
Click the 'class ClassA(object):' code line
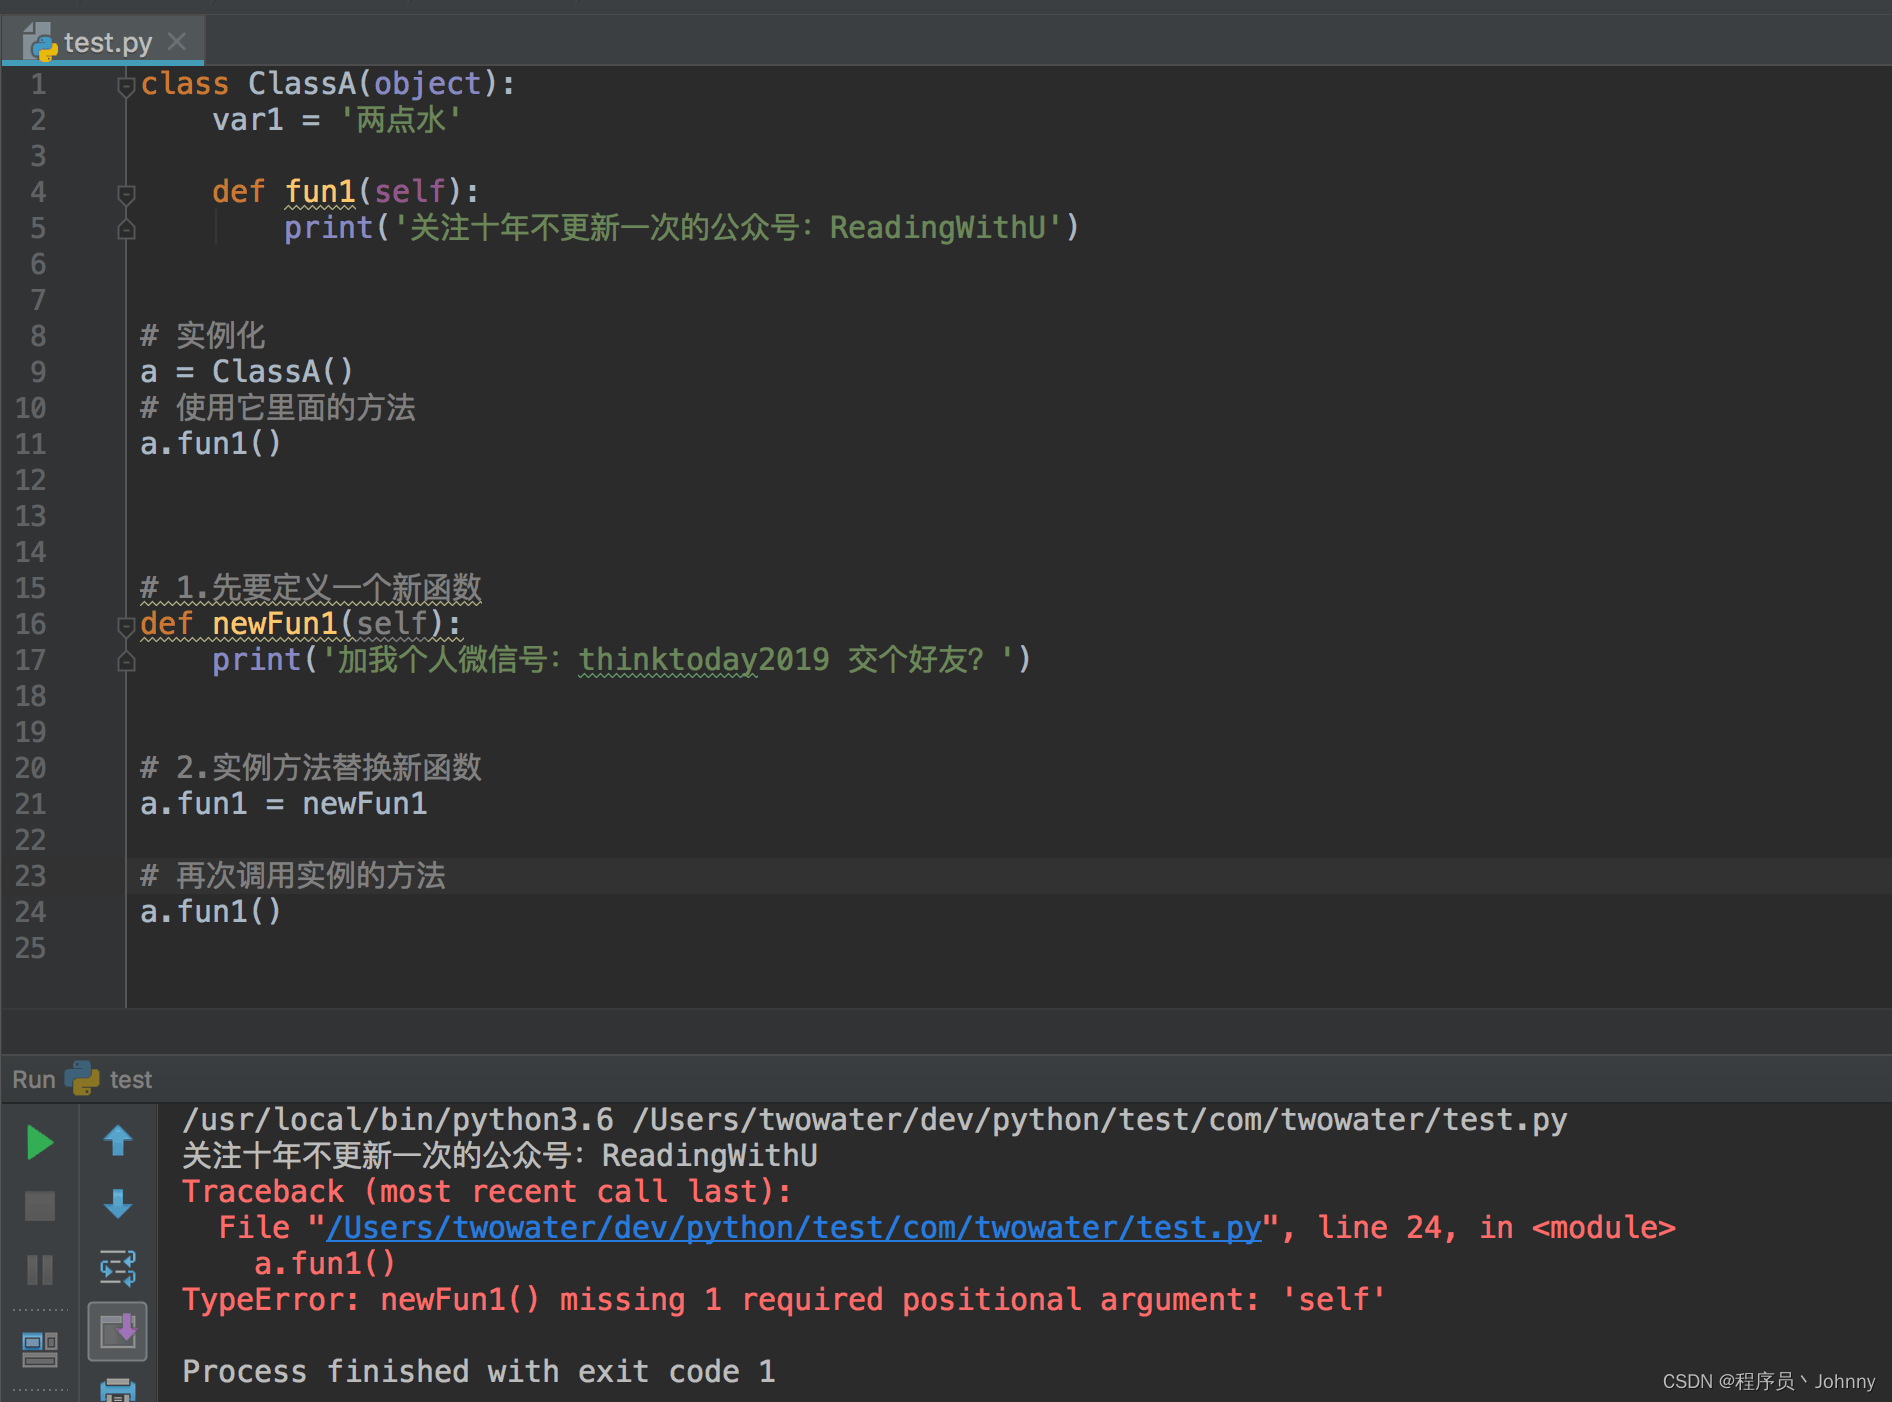(328, 84)
